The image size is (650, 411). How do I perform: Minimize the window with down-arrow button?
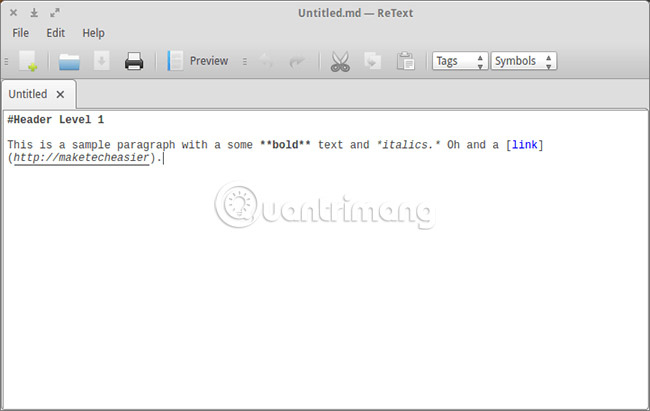(34, 13)
